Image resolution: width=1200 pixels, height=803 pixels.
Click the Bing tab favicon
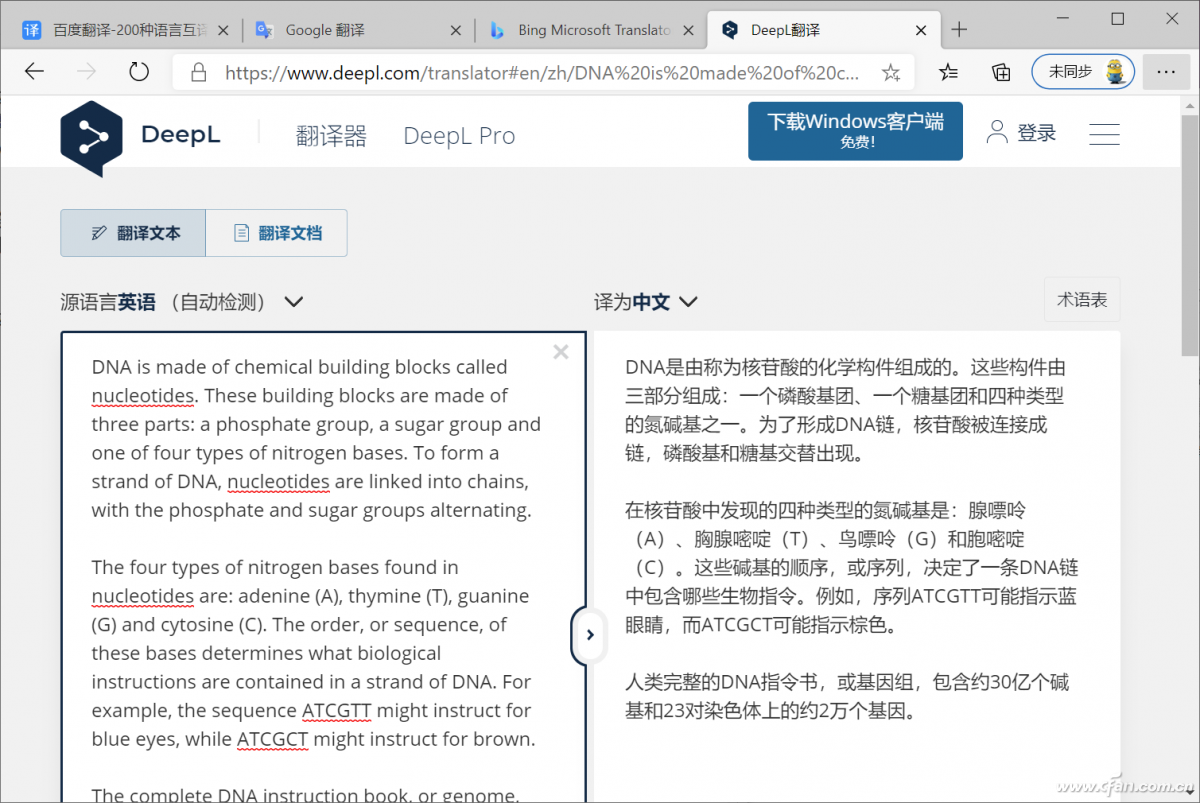point(496,30)
